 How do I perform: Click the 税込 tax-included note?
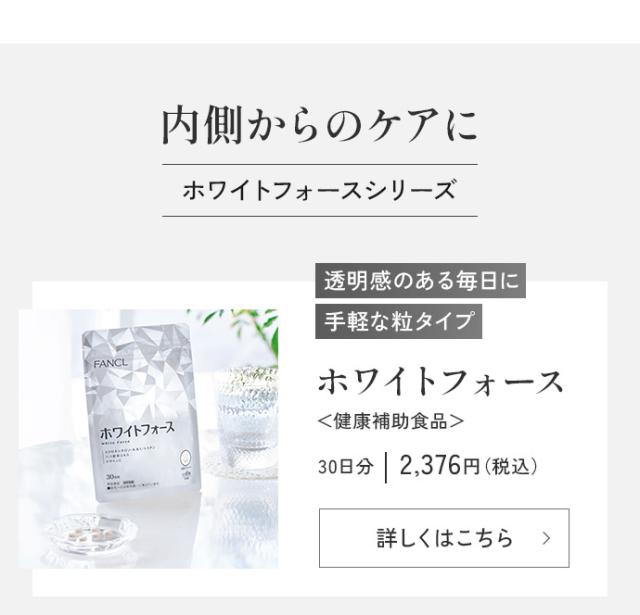click(x=511, y=467)
